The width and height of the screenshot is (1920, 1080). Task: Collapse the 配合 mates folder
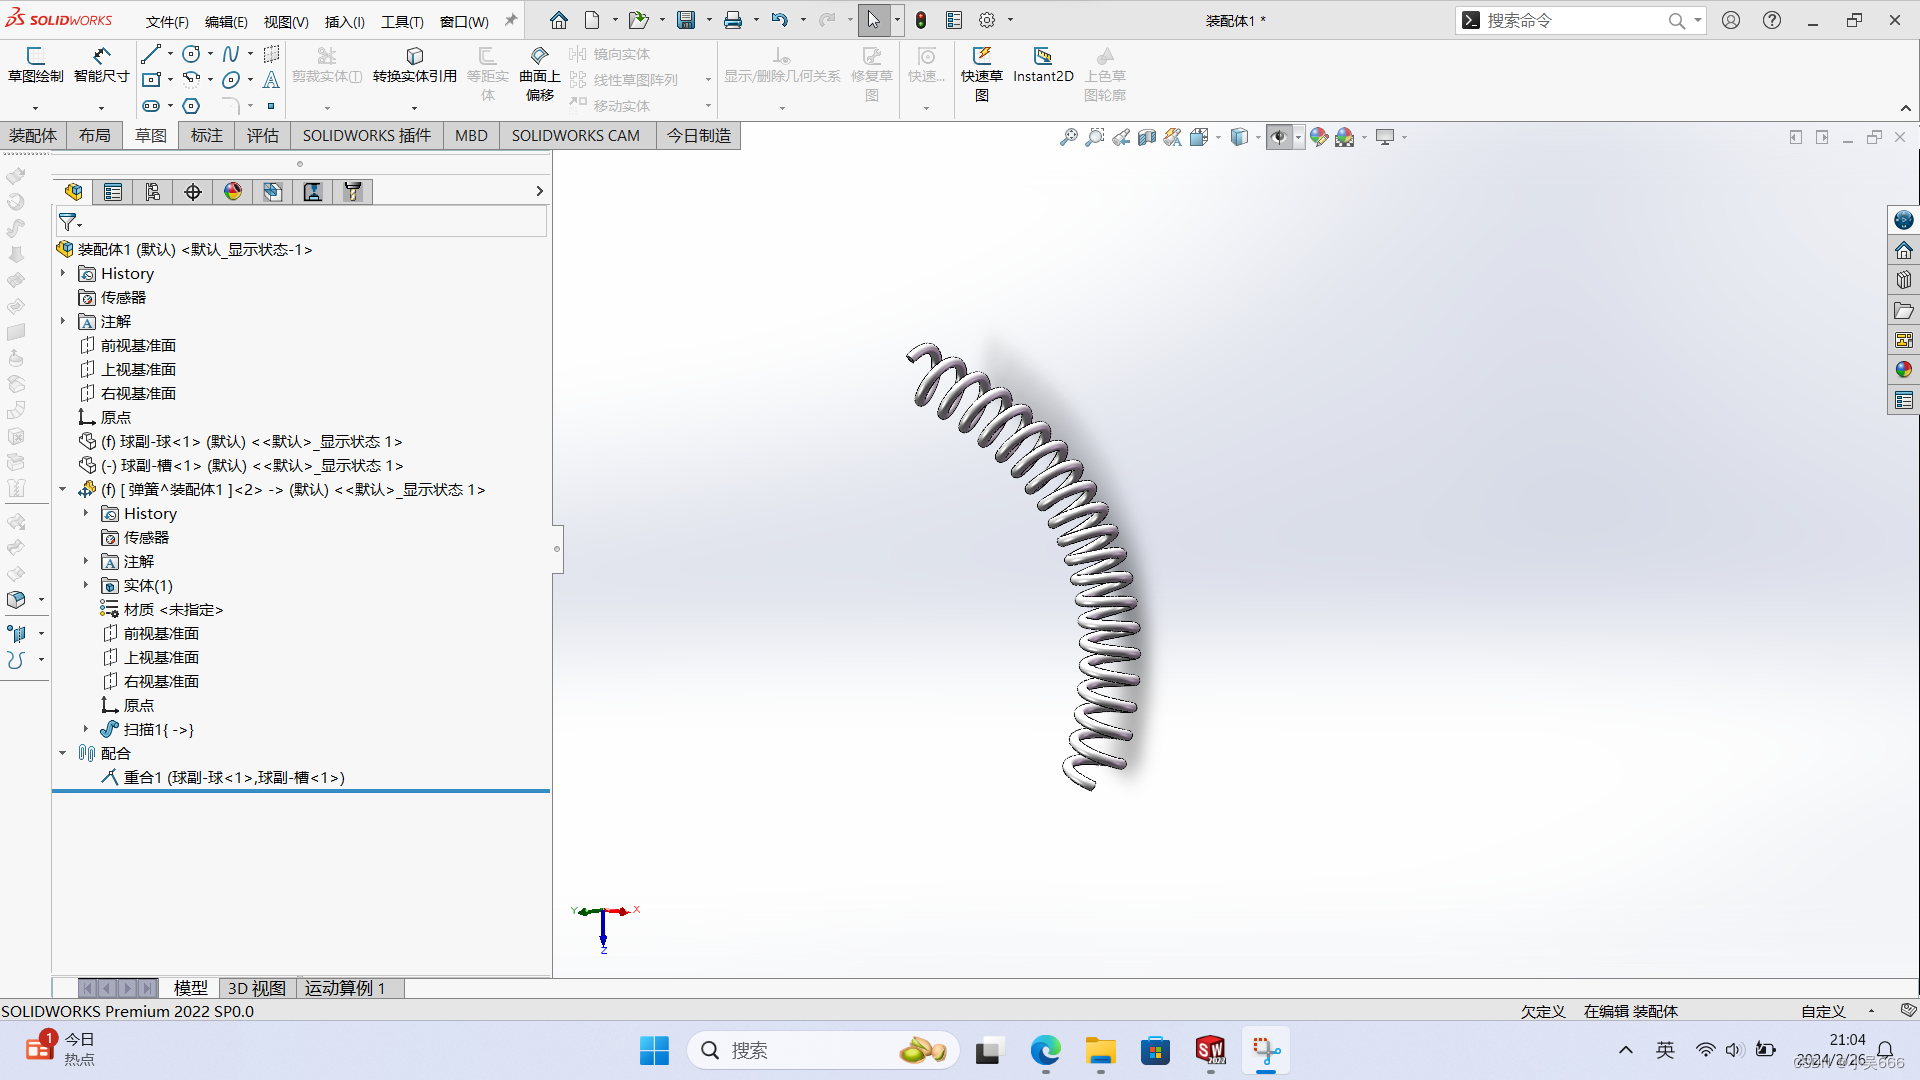pos(63,753)
